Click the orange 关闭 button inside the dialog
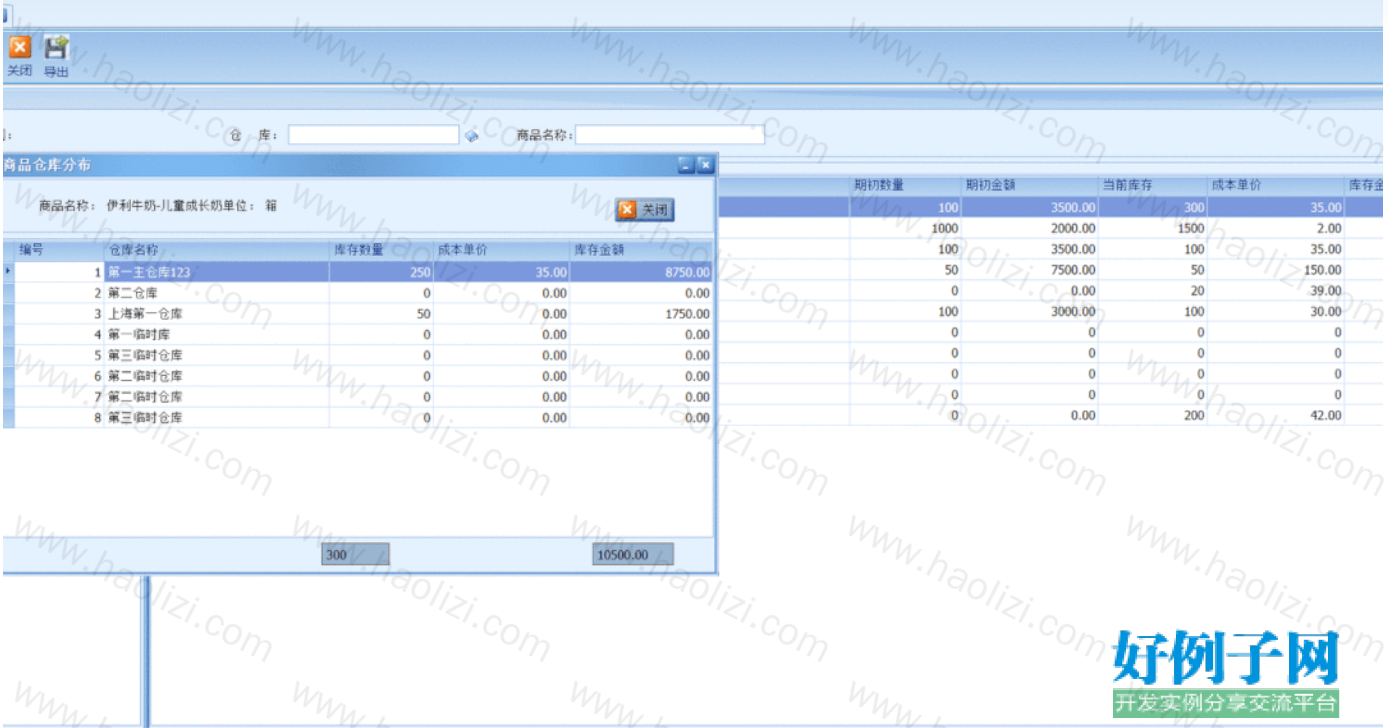1388x728 pixels. (645, 209)
